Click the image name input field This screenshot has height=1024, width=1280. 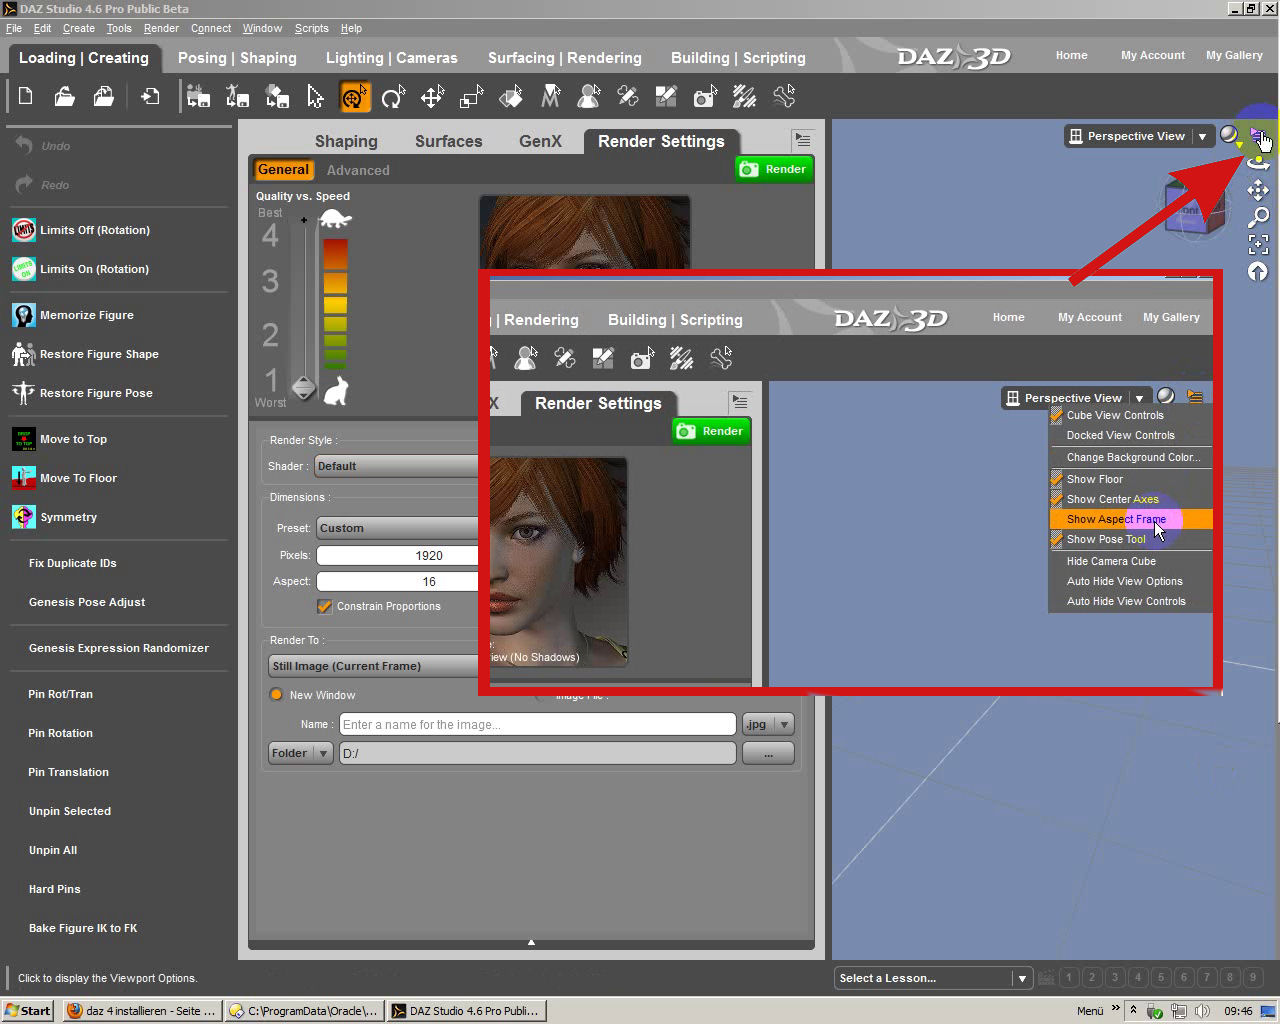click(538, 724)
